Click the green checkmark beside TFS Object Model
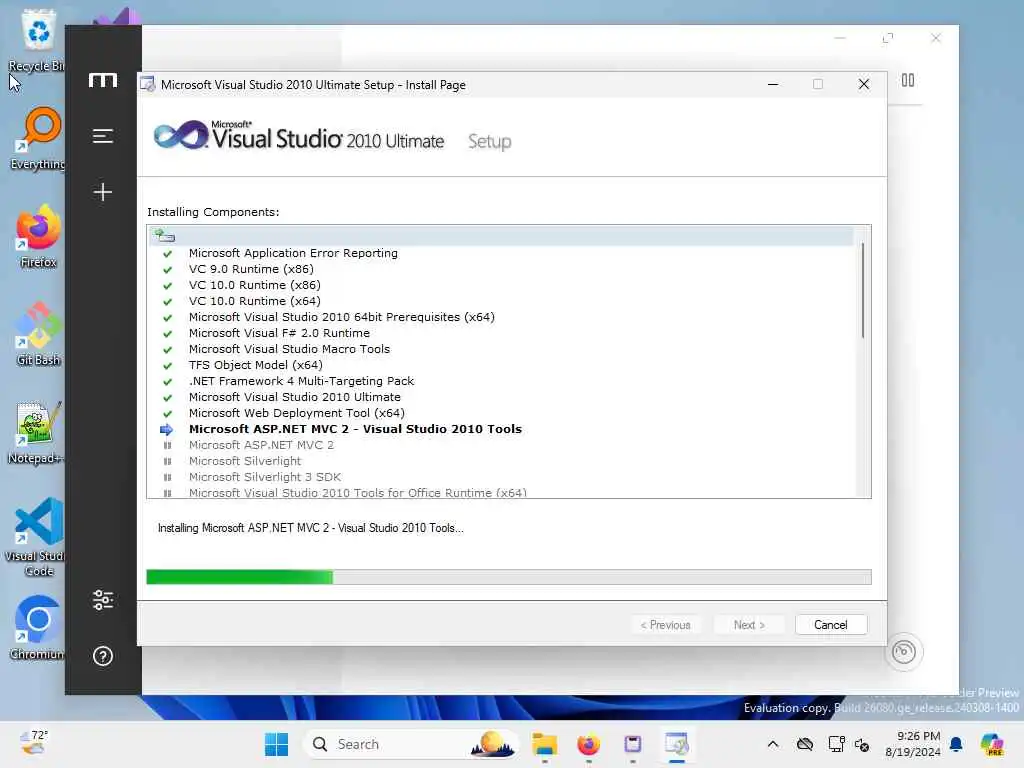This screenshot has width=1024, height=768. pos(167,366)
